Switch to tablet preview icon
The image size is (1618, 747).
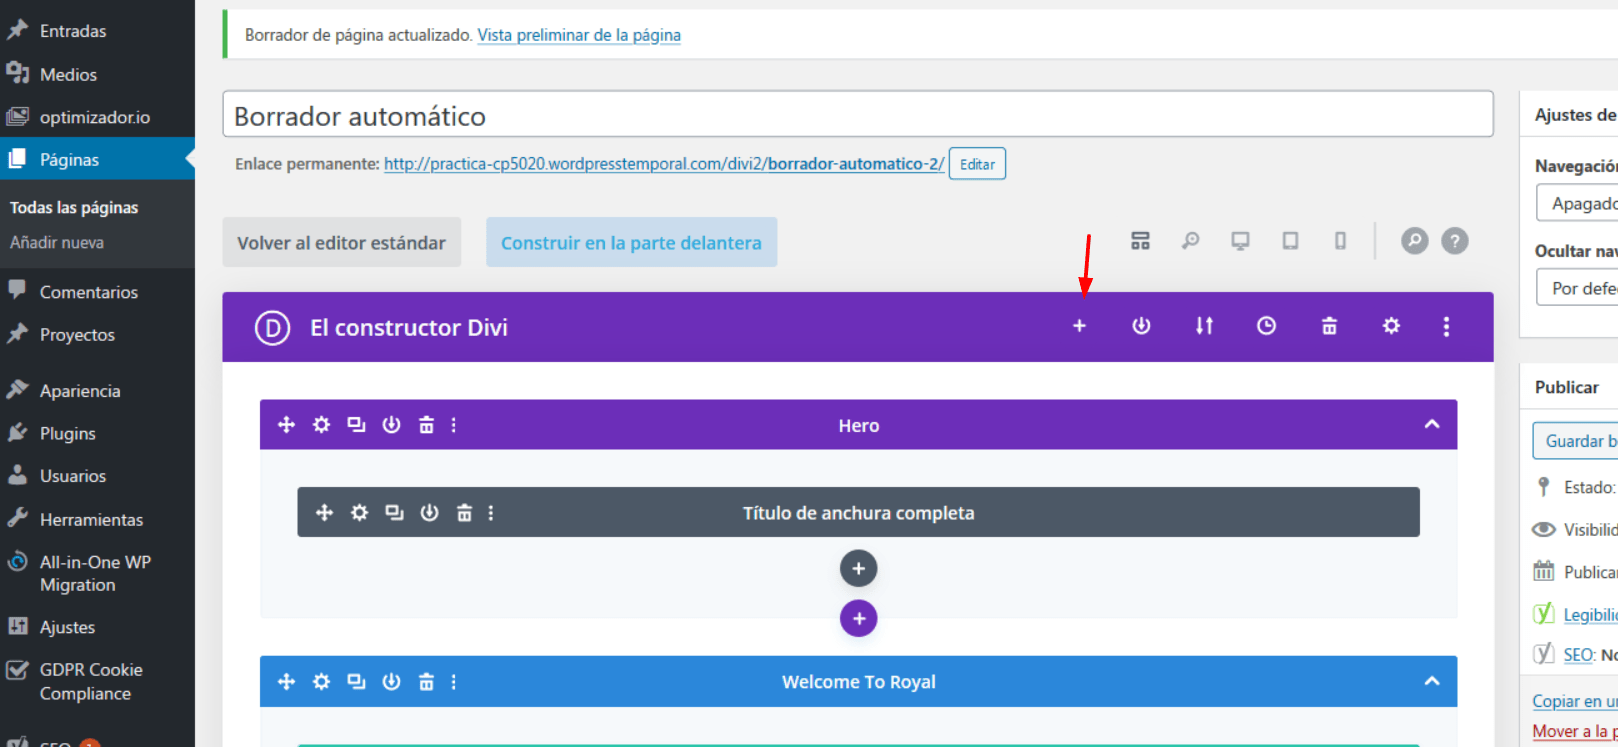click(x=1290, y=241)
